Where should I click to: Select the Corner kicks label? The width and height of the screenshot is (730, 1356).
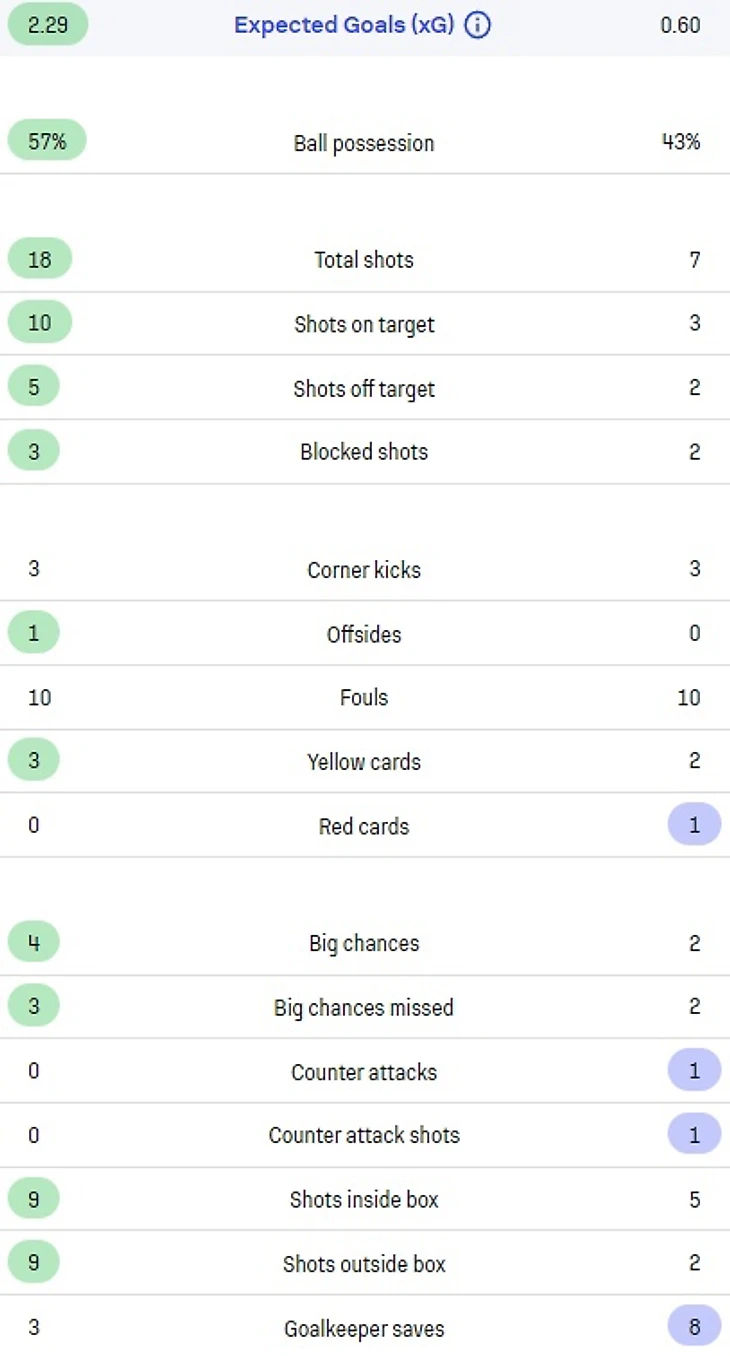364,570
